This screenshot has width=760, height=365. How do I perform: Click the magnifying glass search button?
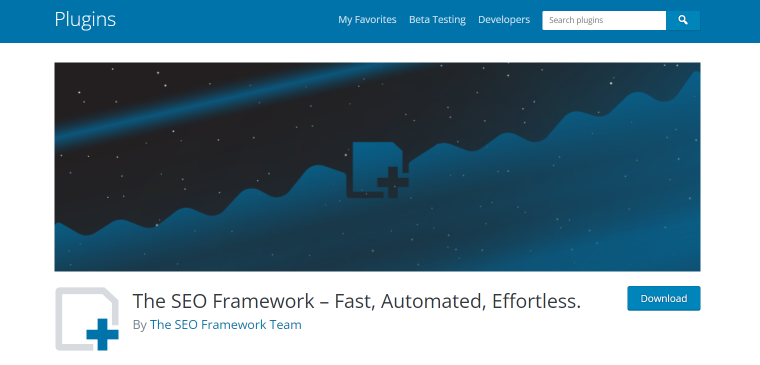683,20
